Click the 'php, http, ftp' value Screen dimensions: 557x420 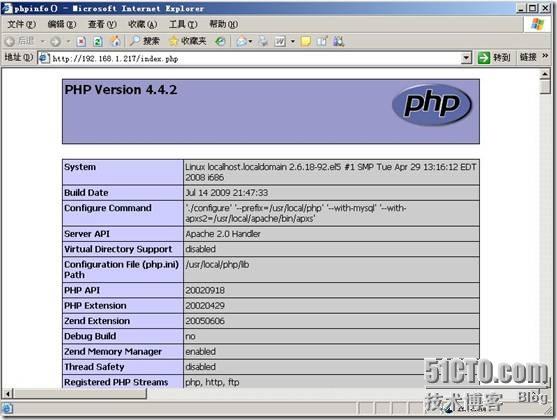click(212, 382)
